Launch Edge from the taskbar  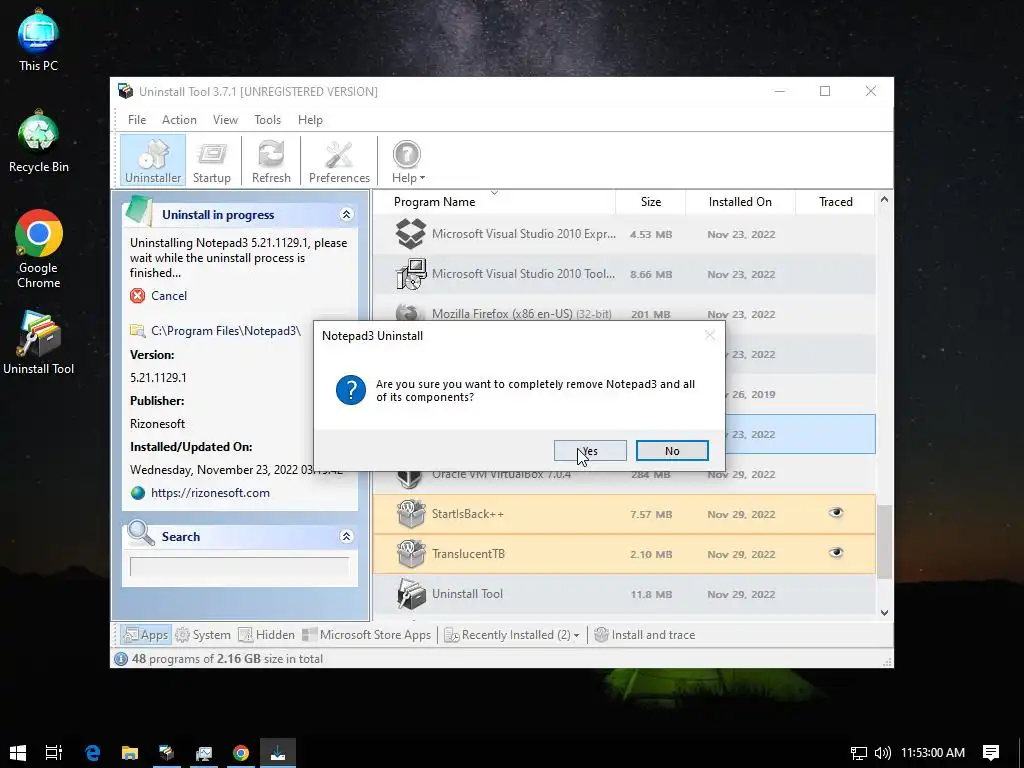point(92,753)
